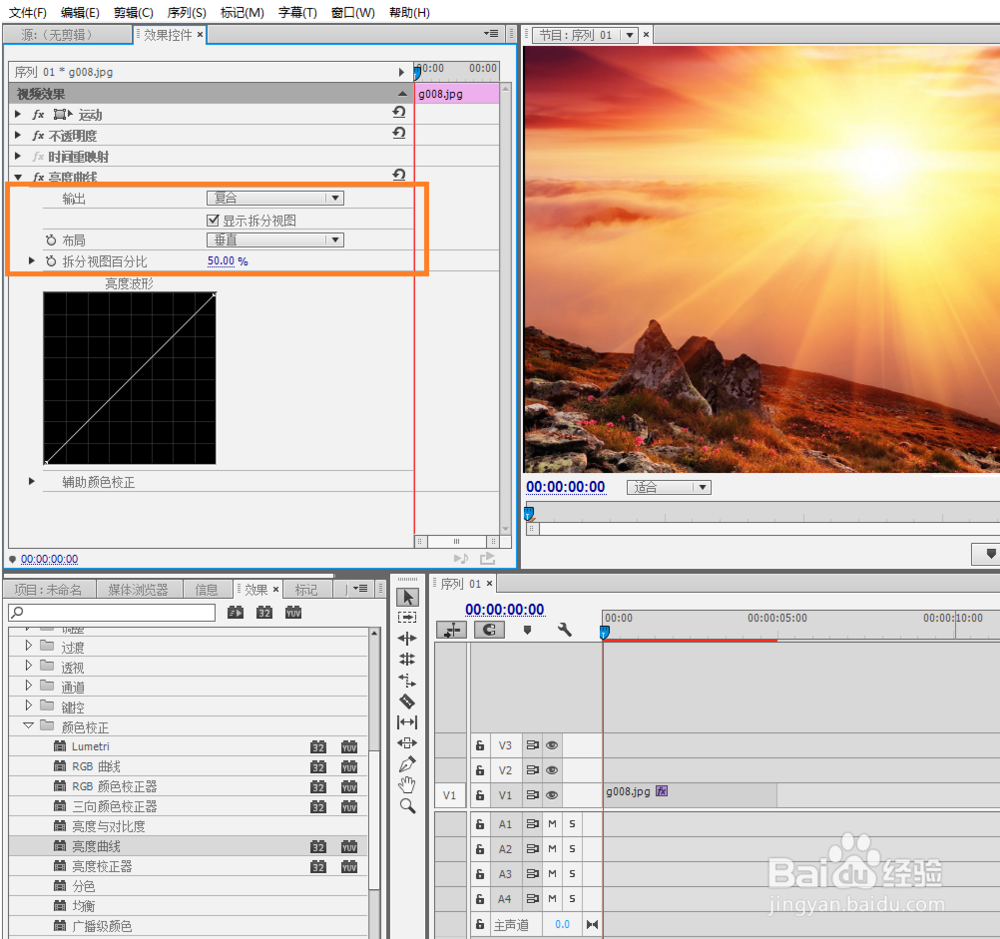This screenshot has height=939, width=1000.
Task: Select the Slip tool
Action: [x=407, y=722]
